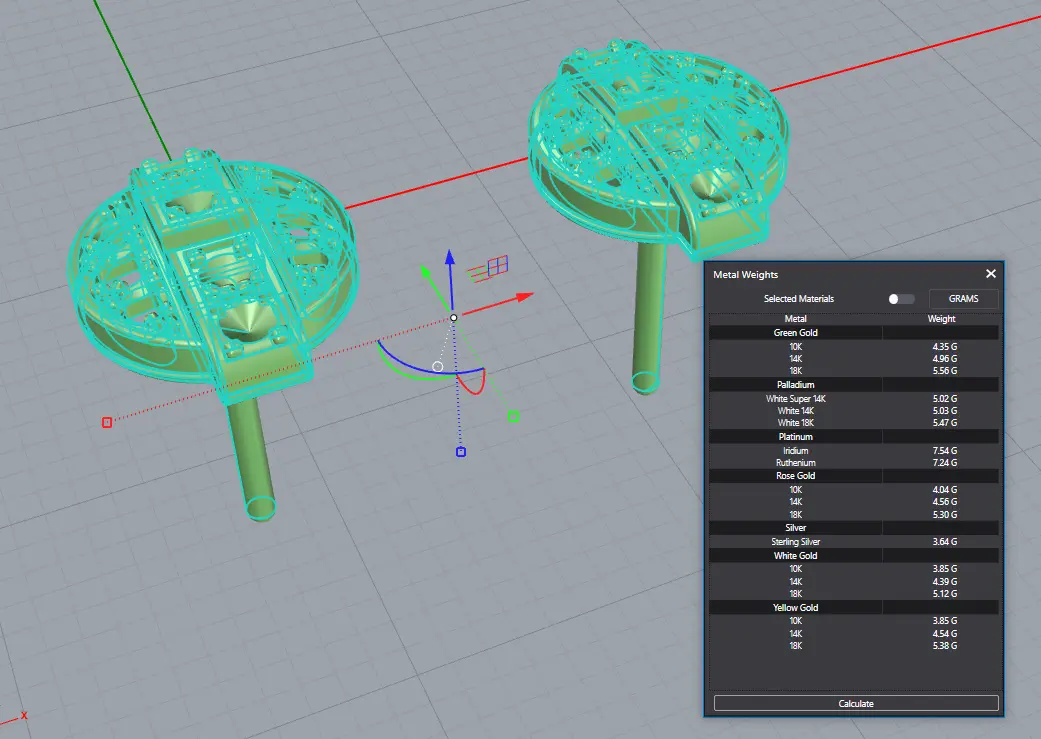Click the red scale handle square
Viewport: 1041px width, 739px height.
pyautogui.click(x=107, y=422)
